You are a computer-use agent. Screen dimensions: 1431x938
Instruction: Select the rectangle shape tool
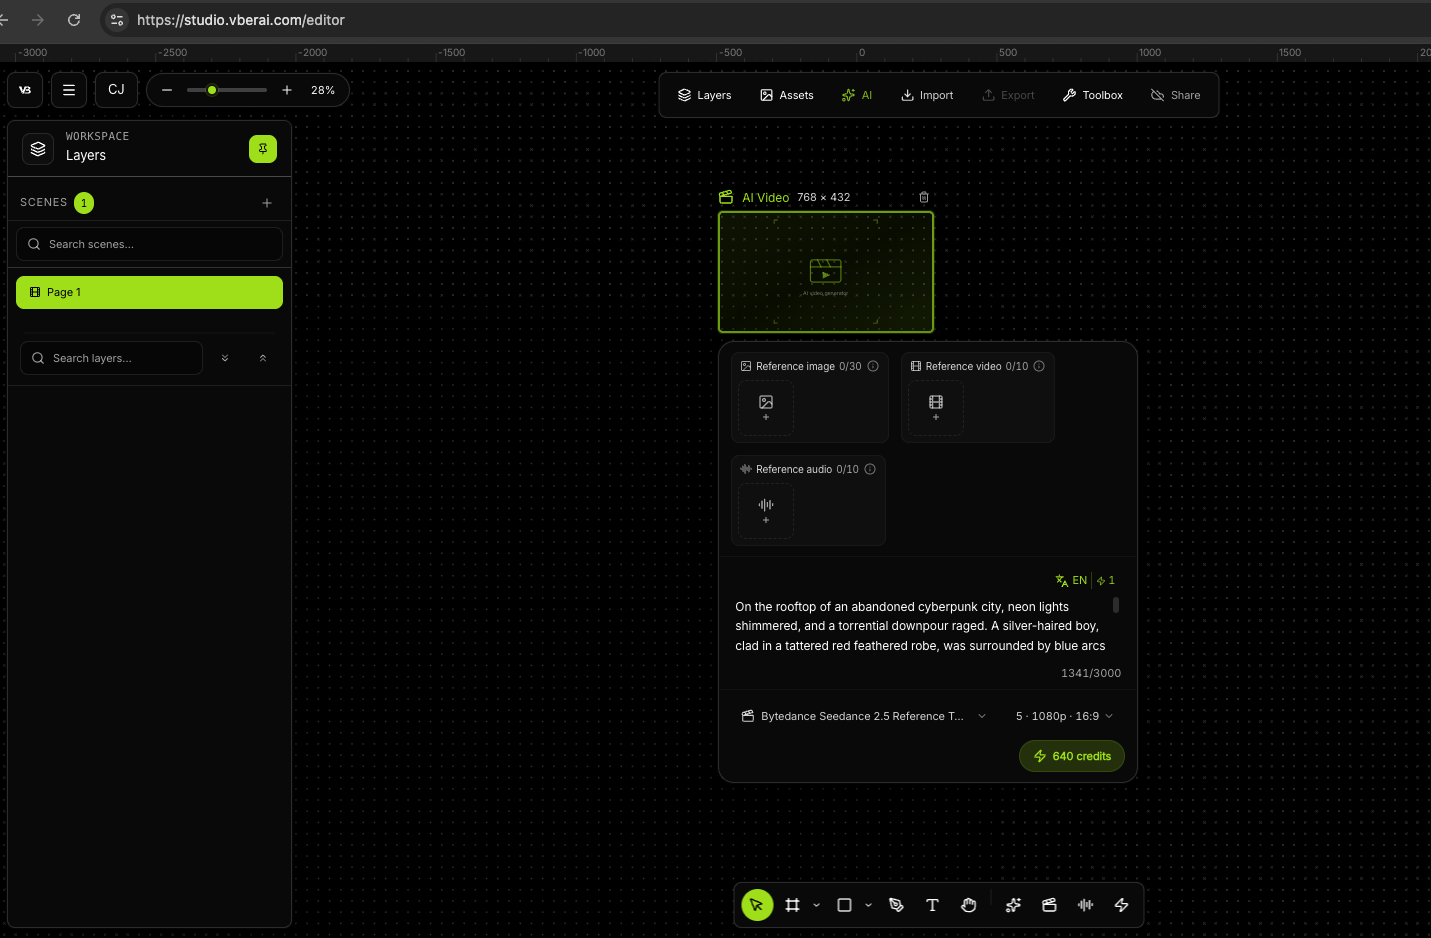tap(844, 905)
